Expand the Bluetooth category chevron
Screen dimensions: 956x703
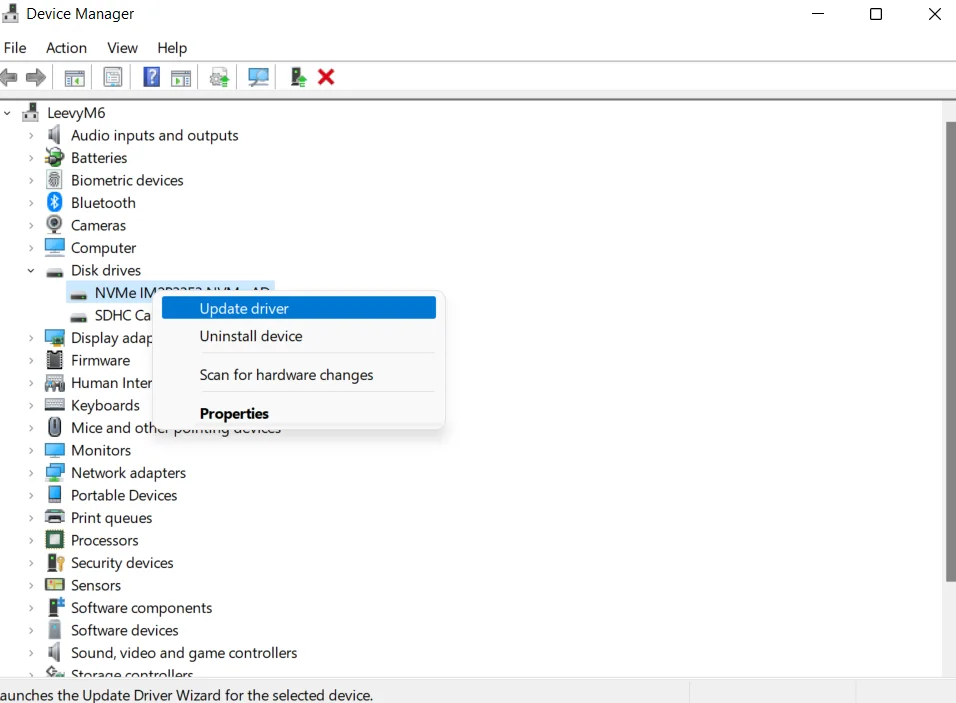point(31,202)
